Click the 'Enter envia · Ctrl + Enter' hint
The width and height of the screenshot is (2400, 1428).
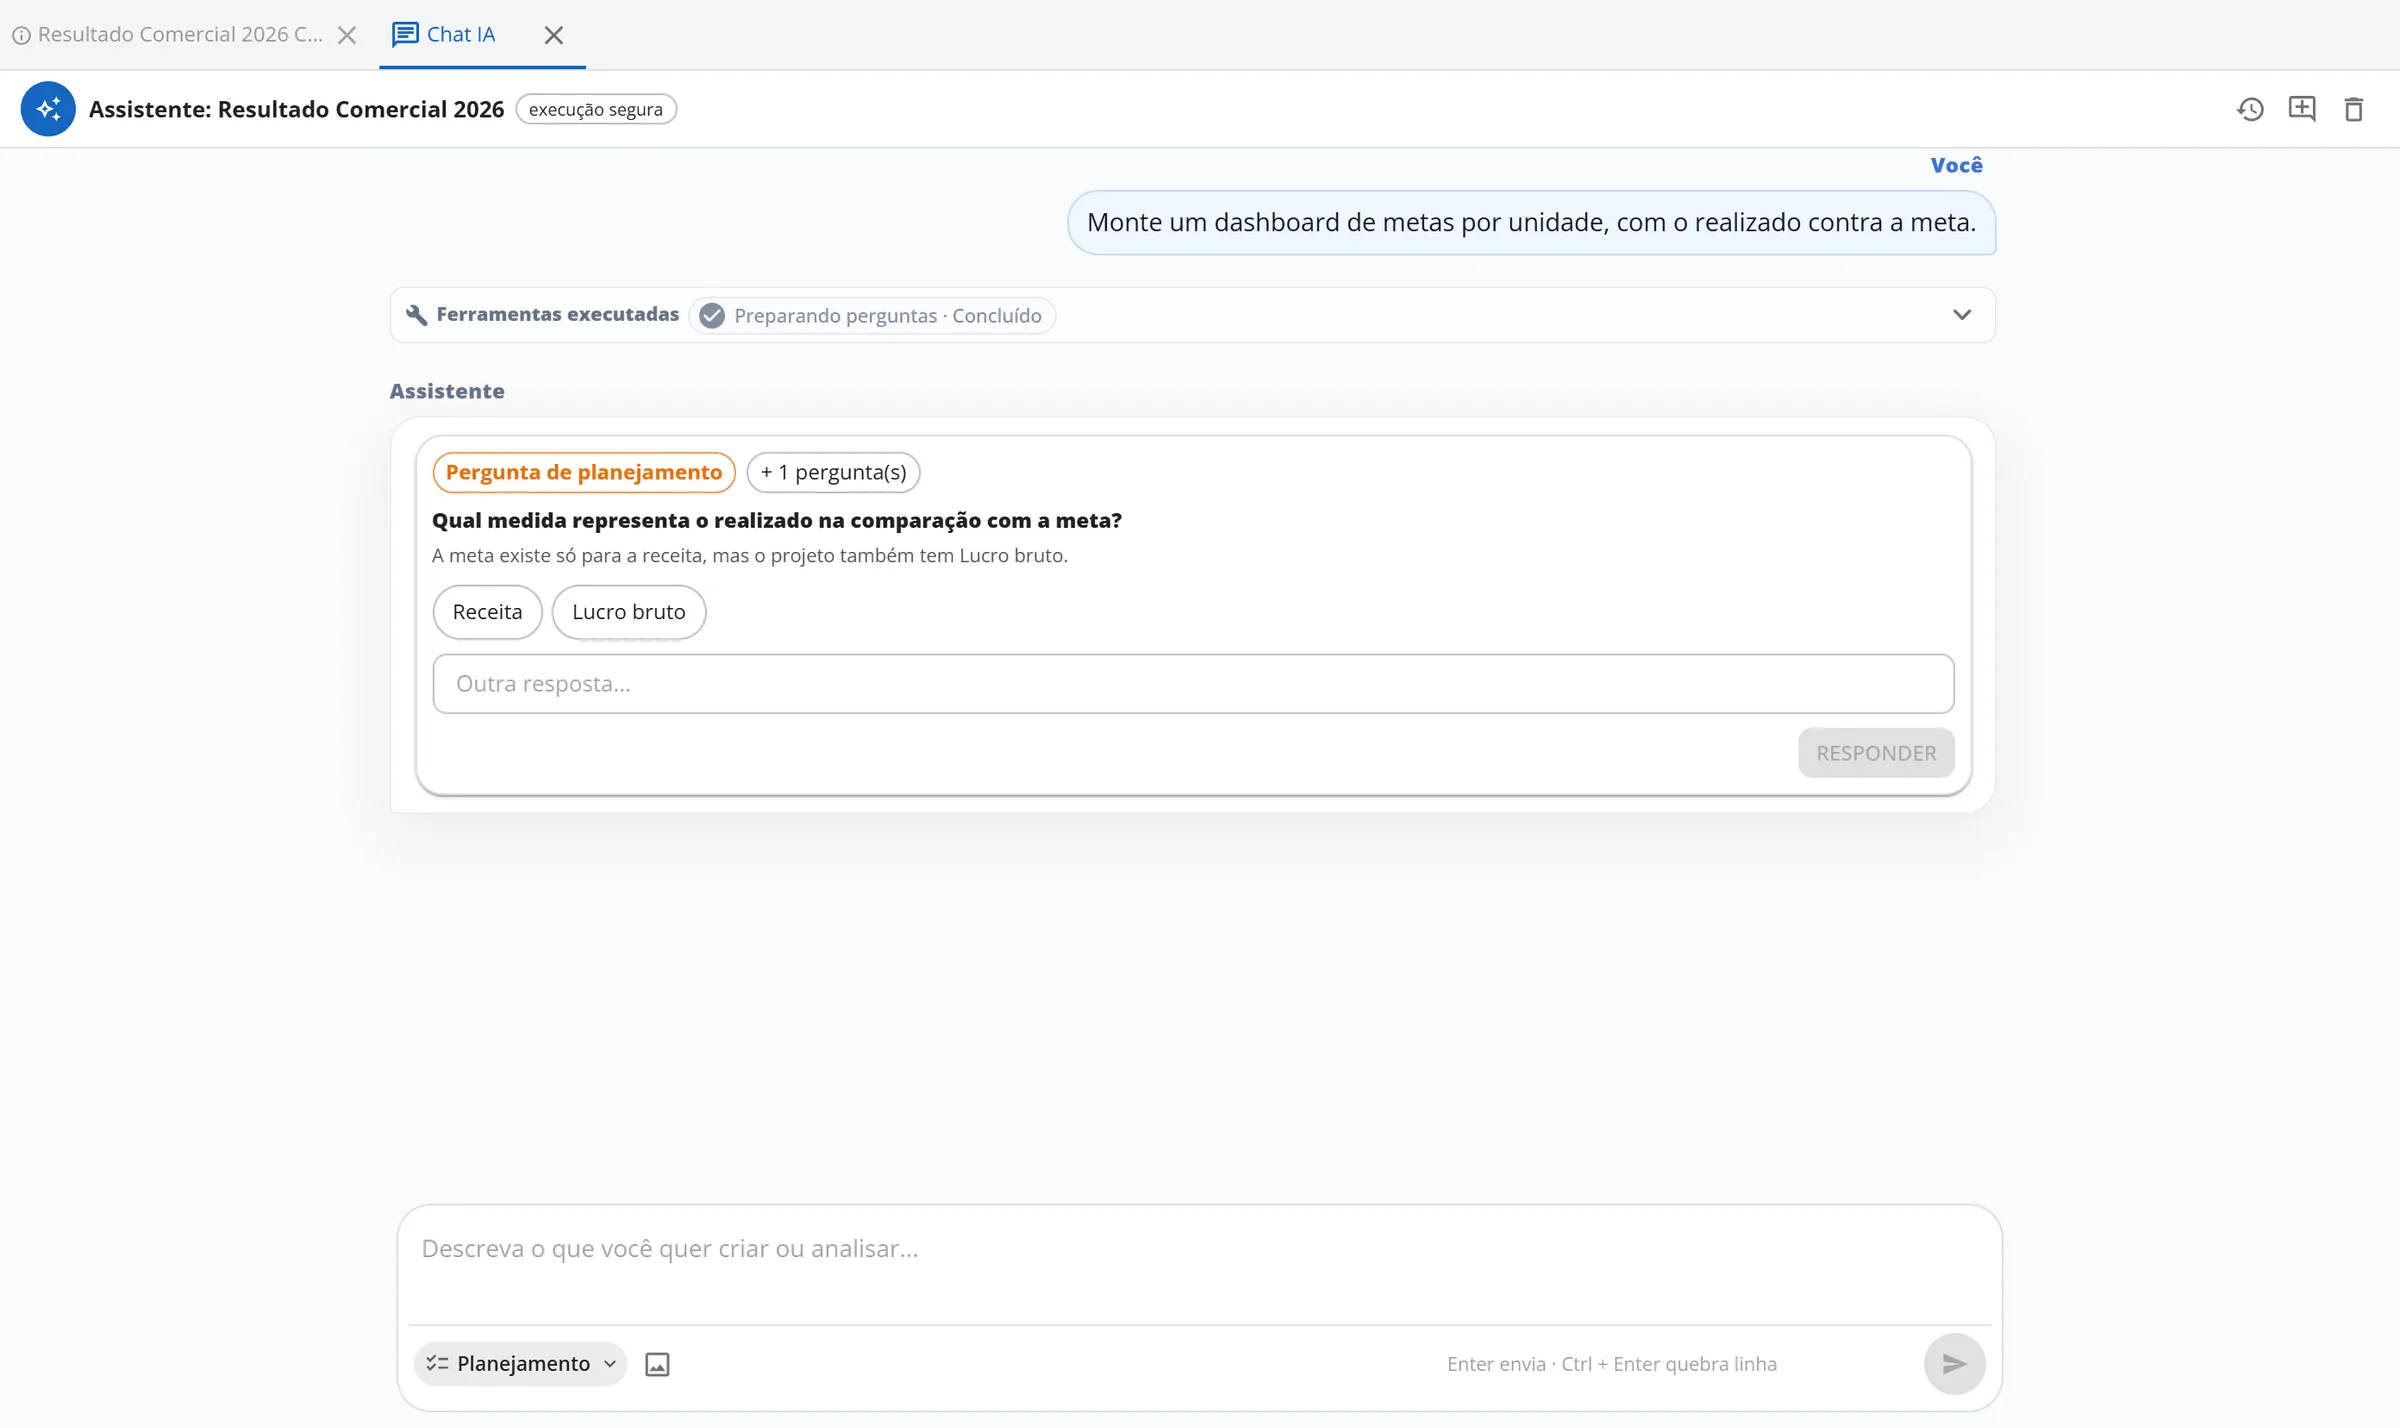[1612, 1364]
